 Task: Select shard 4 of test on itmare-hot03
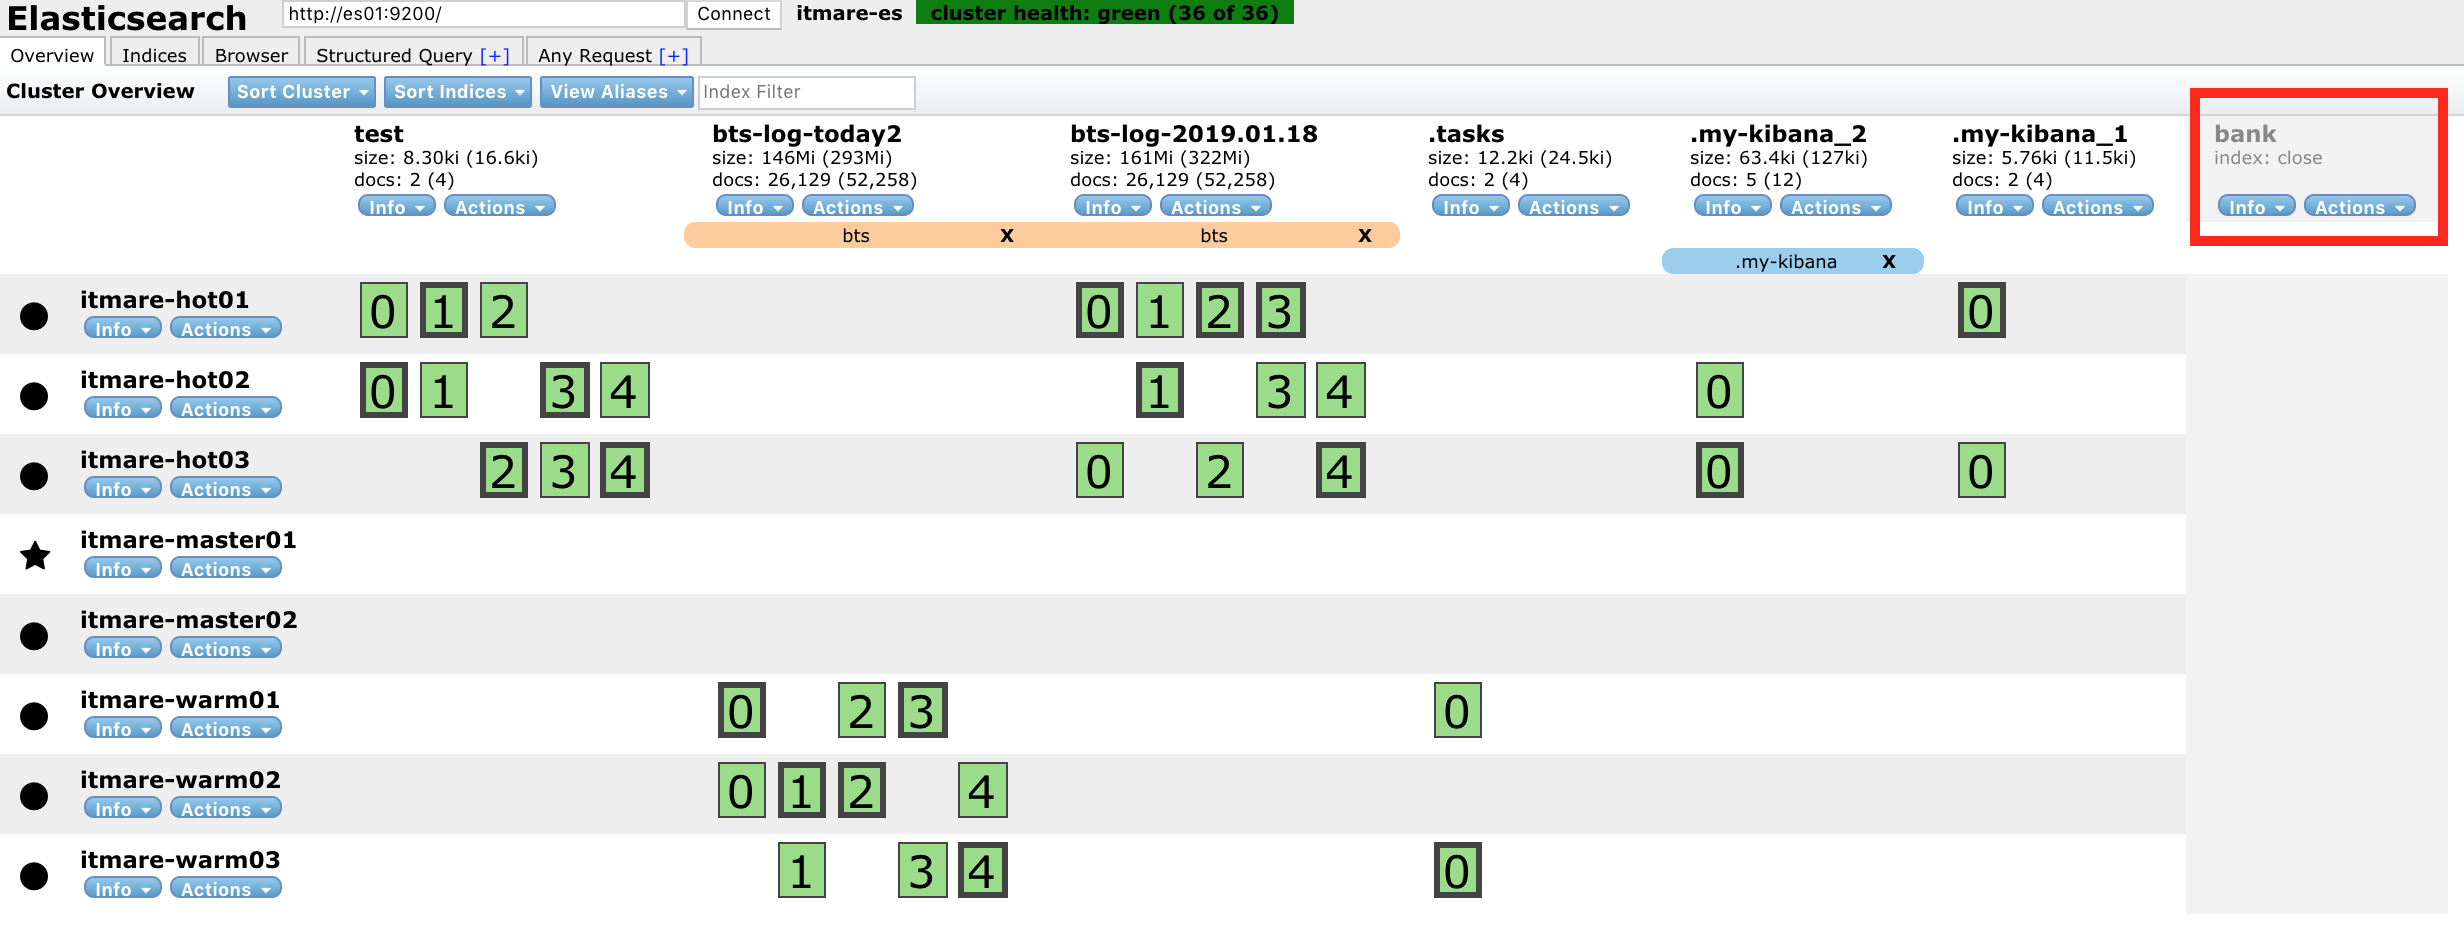pos(624,470)
